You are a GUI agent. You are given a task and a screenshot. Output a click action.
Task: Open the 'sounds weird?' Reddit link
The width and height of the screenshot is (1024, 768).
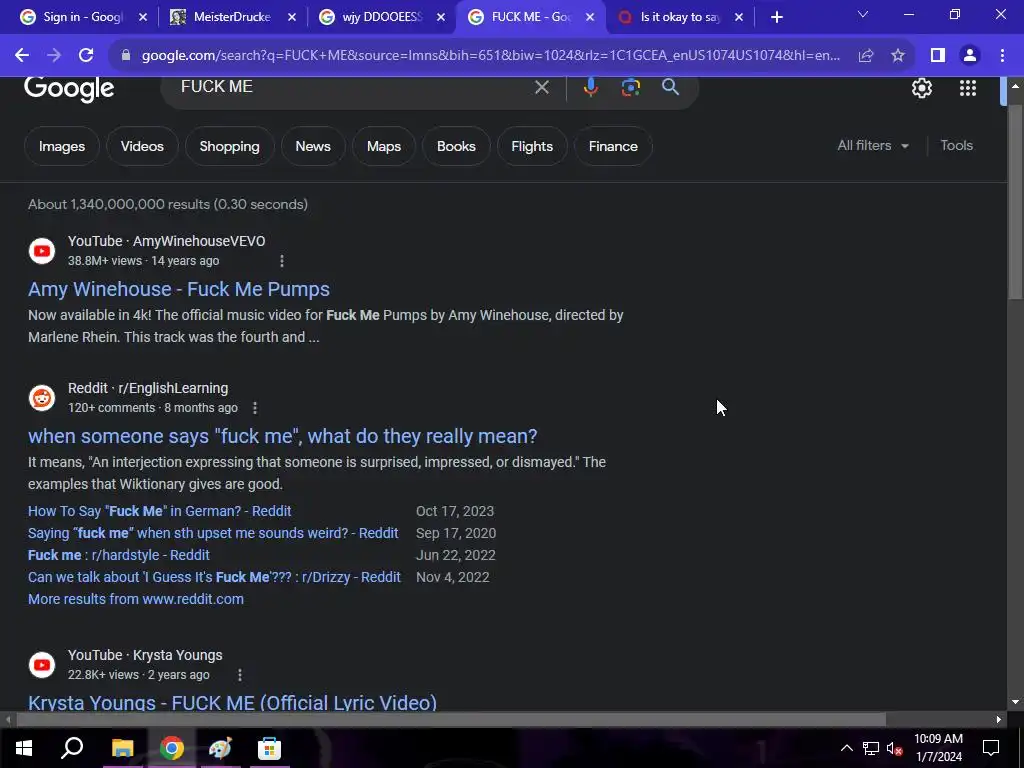(x=213, y=534)
